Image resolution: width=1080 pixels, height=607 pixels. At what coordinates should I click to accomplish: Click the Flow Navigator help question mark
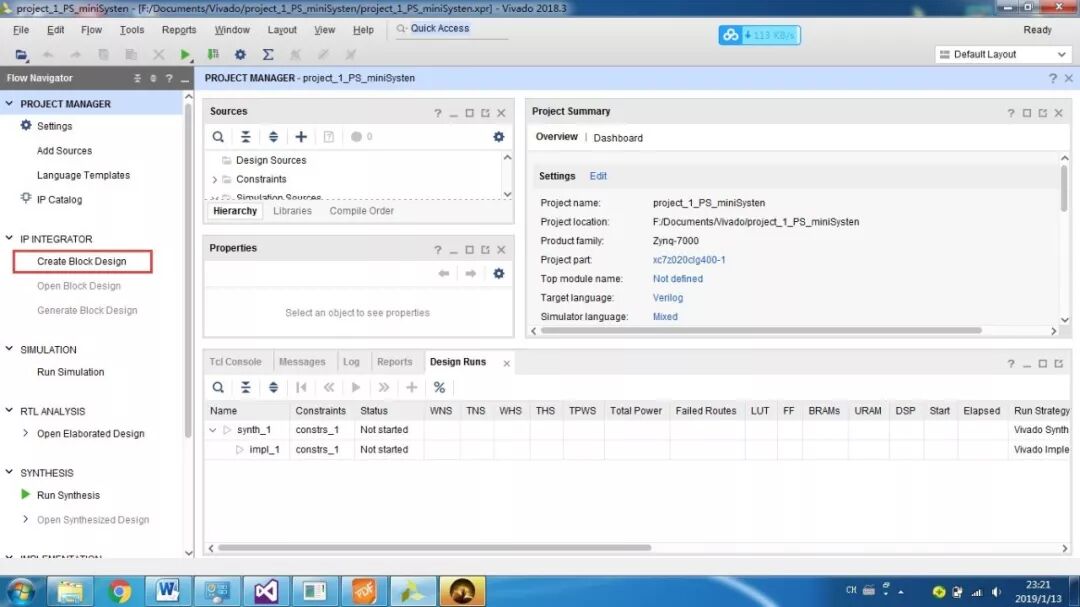pyautogui.click(x=169, y=79)
